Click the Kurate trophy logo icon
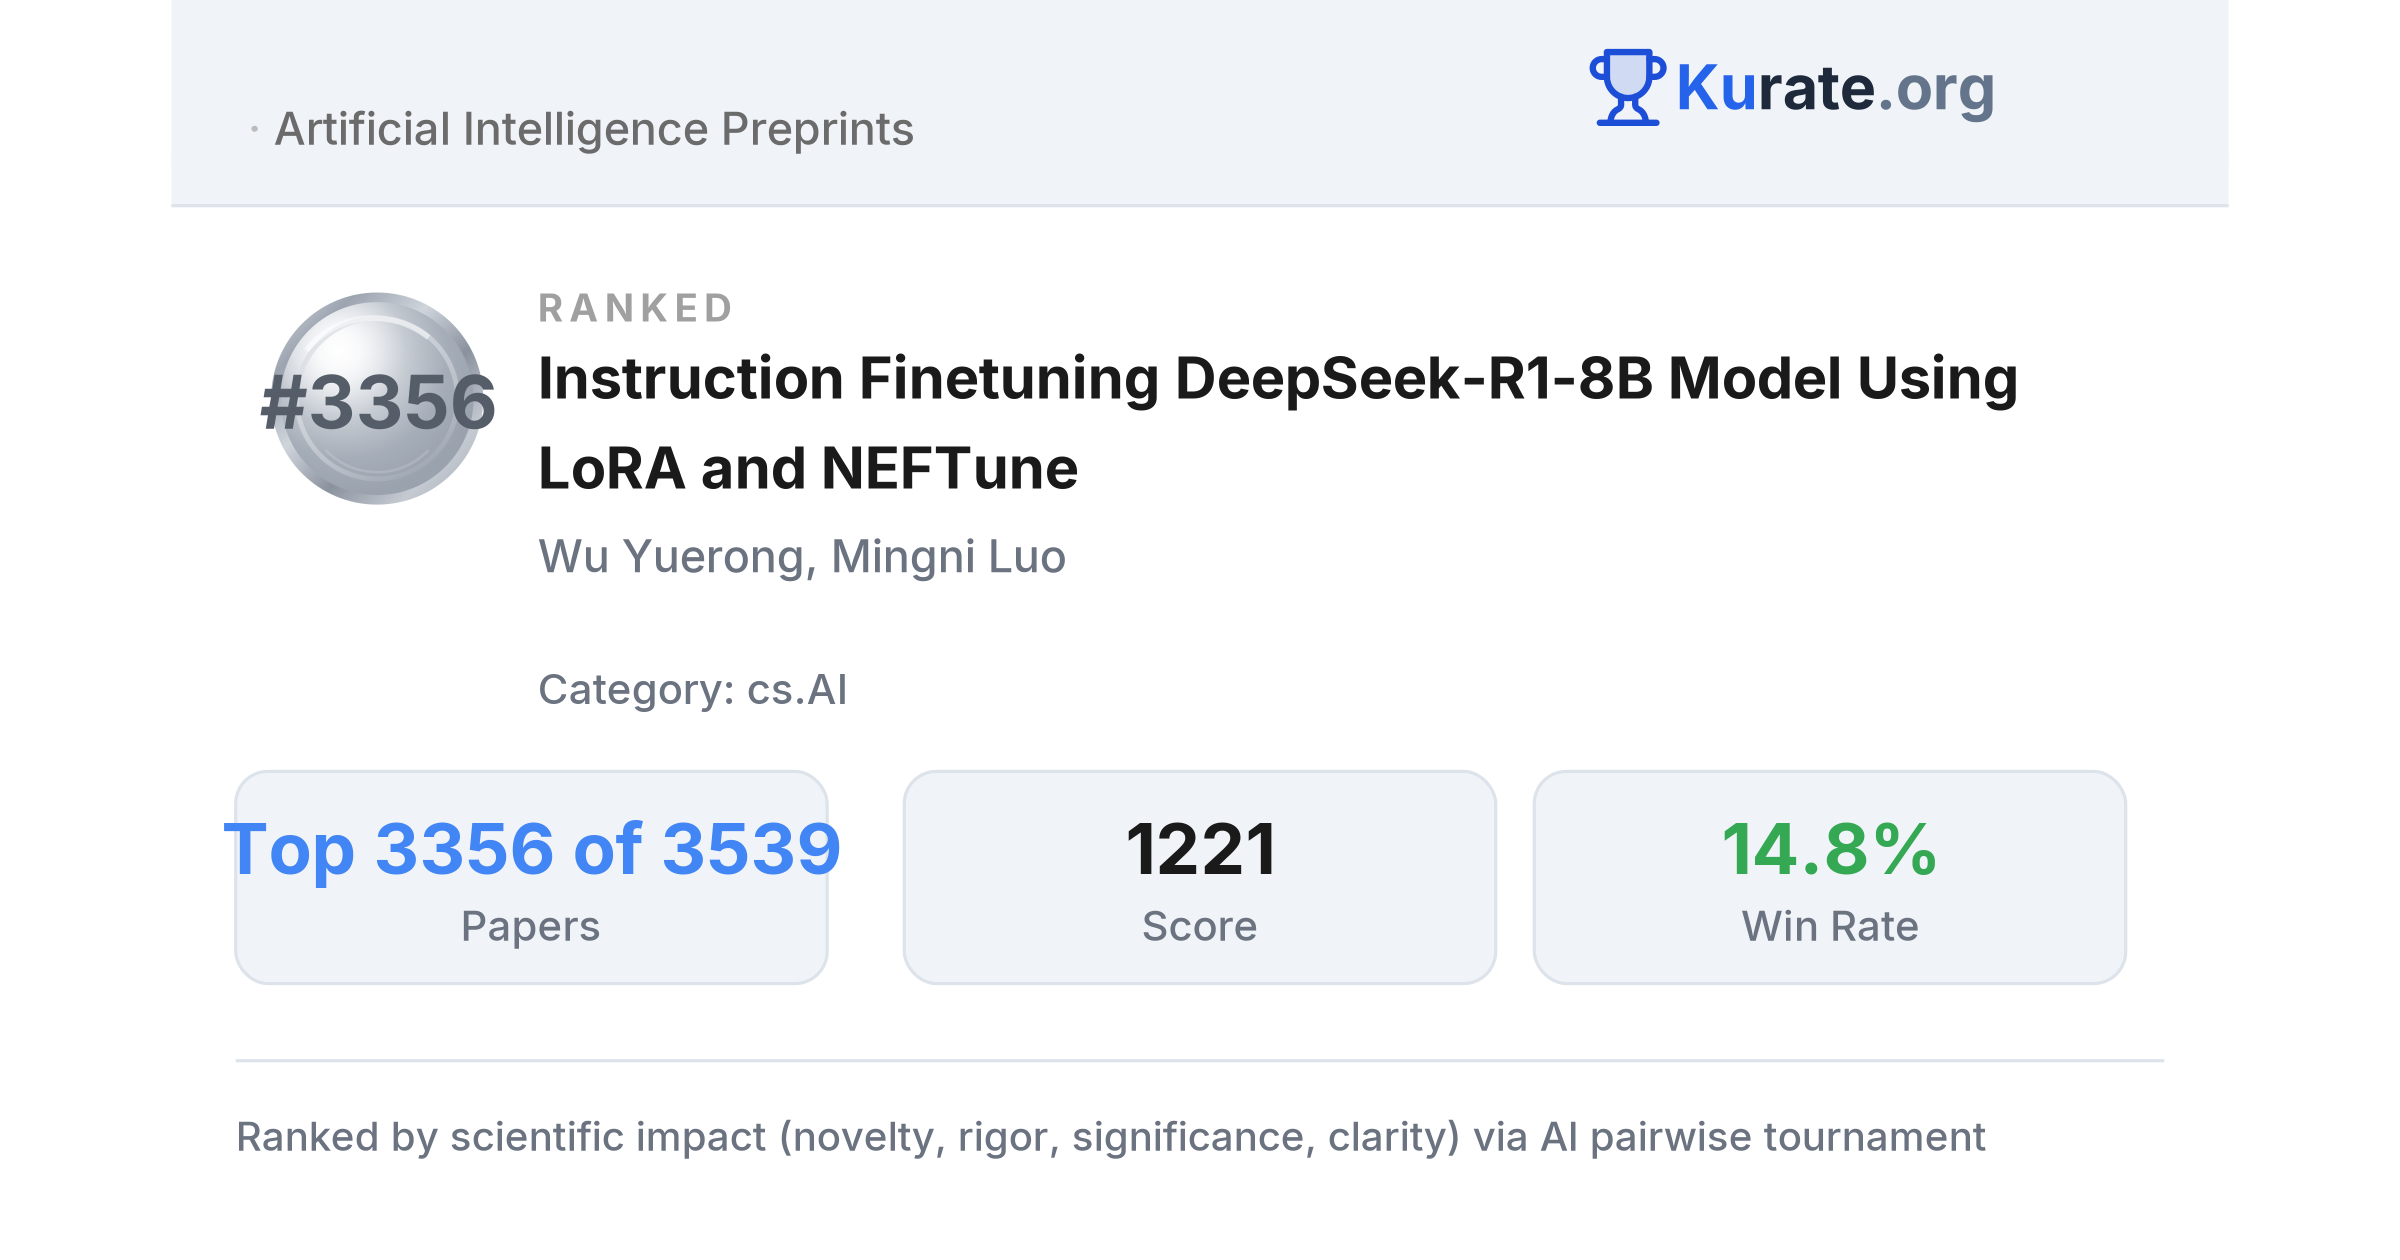 tap(1627, 87)
